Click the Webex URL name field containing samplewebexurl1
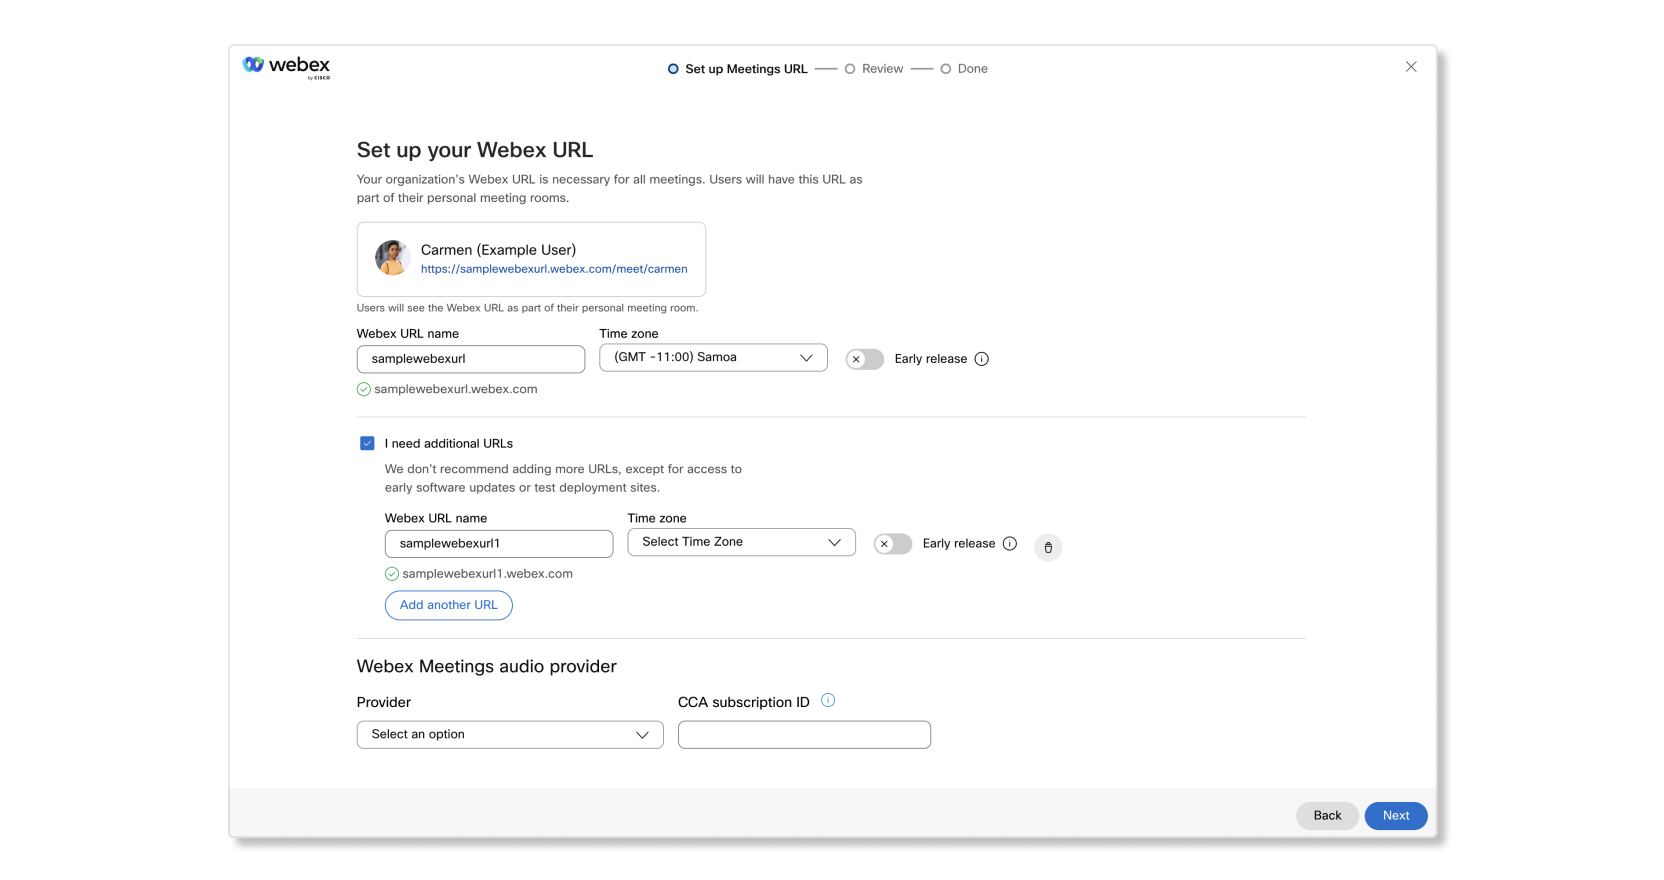Screen dimensions: 1664x880 (x=499, y=544)
